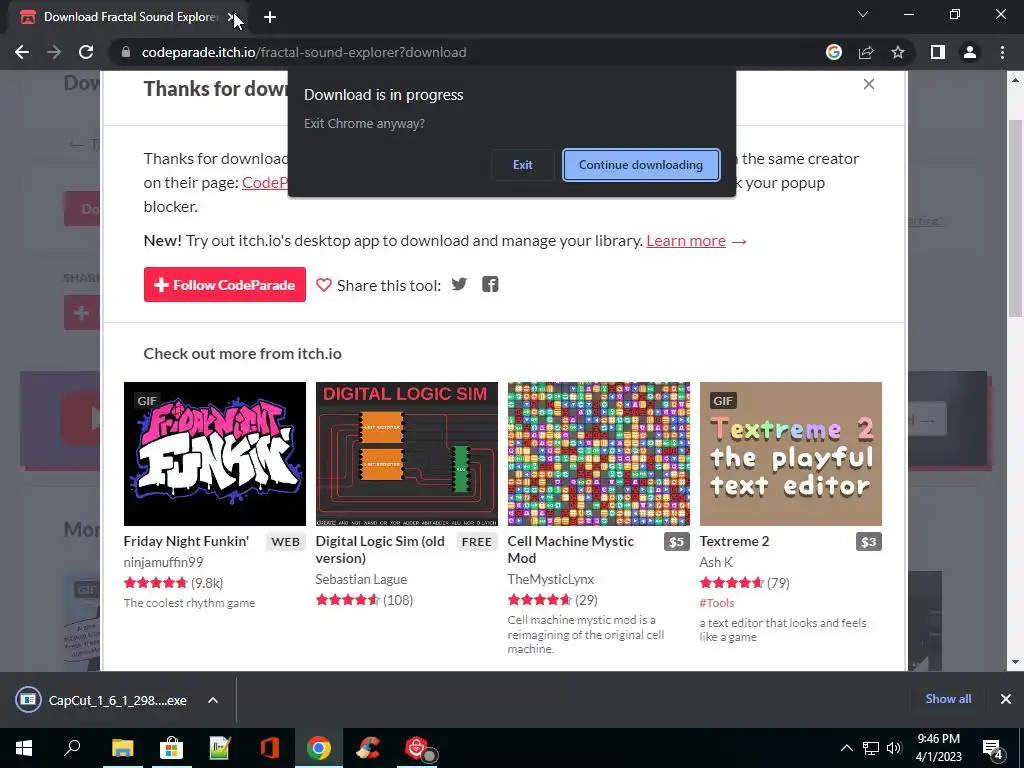
Task: Click the Chrome forward arrow
Action: pyautogui.click(x=54, y=52)
